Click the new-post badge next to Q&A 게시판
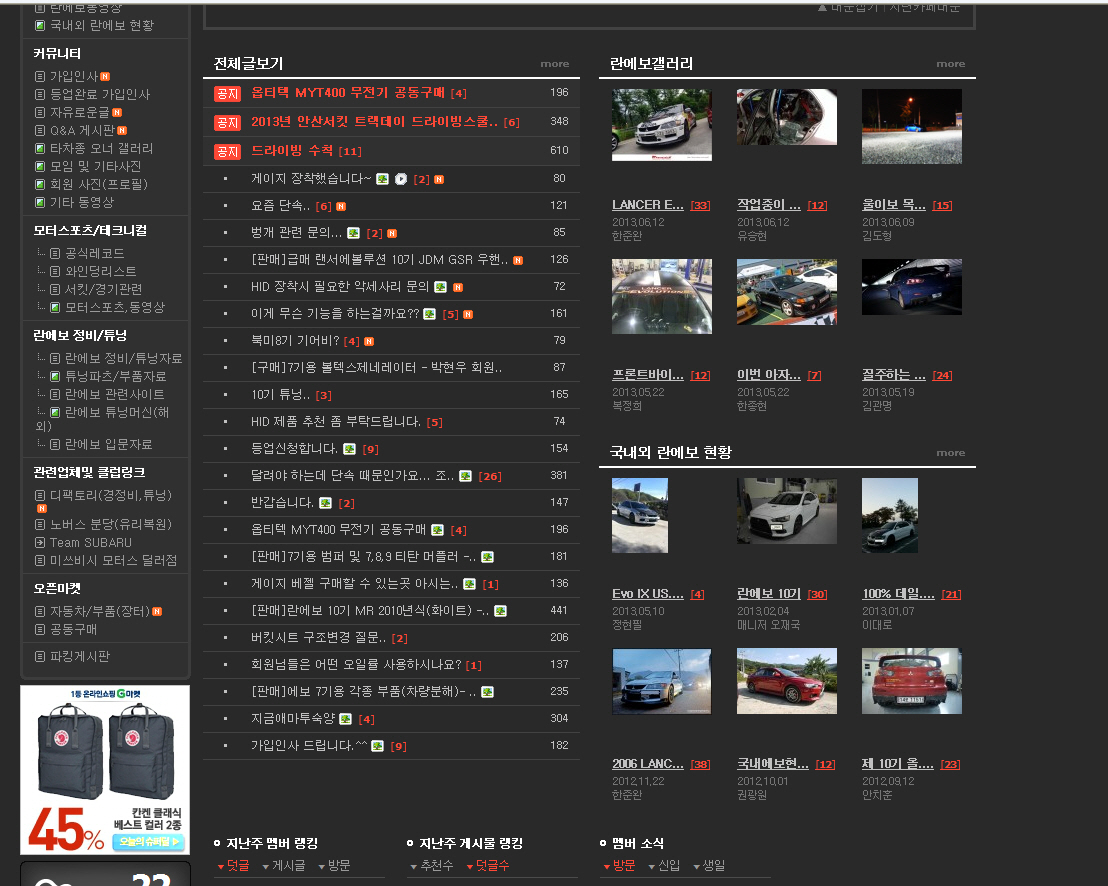Screen dimensions: 1108x886 [122, 130]
